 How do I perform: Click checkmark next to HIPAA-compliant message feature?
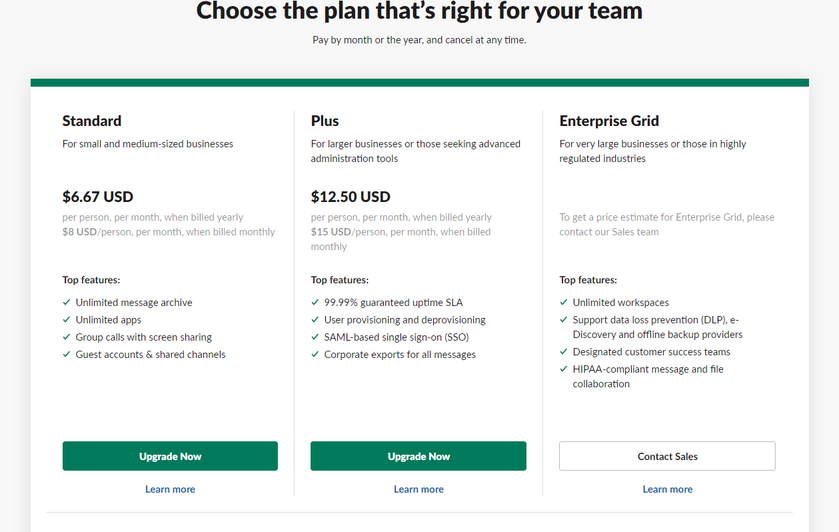coord(564,370)
